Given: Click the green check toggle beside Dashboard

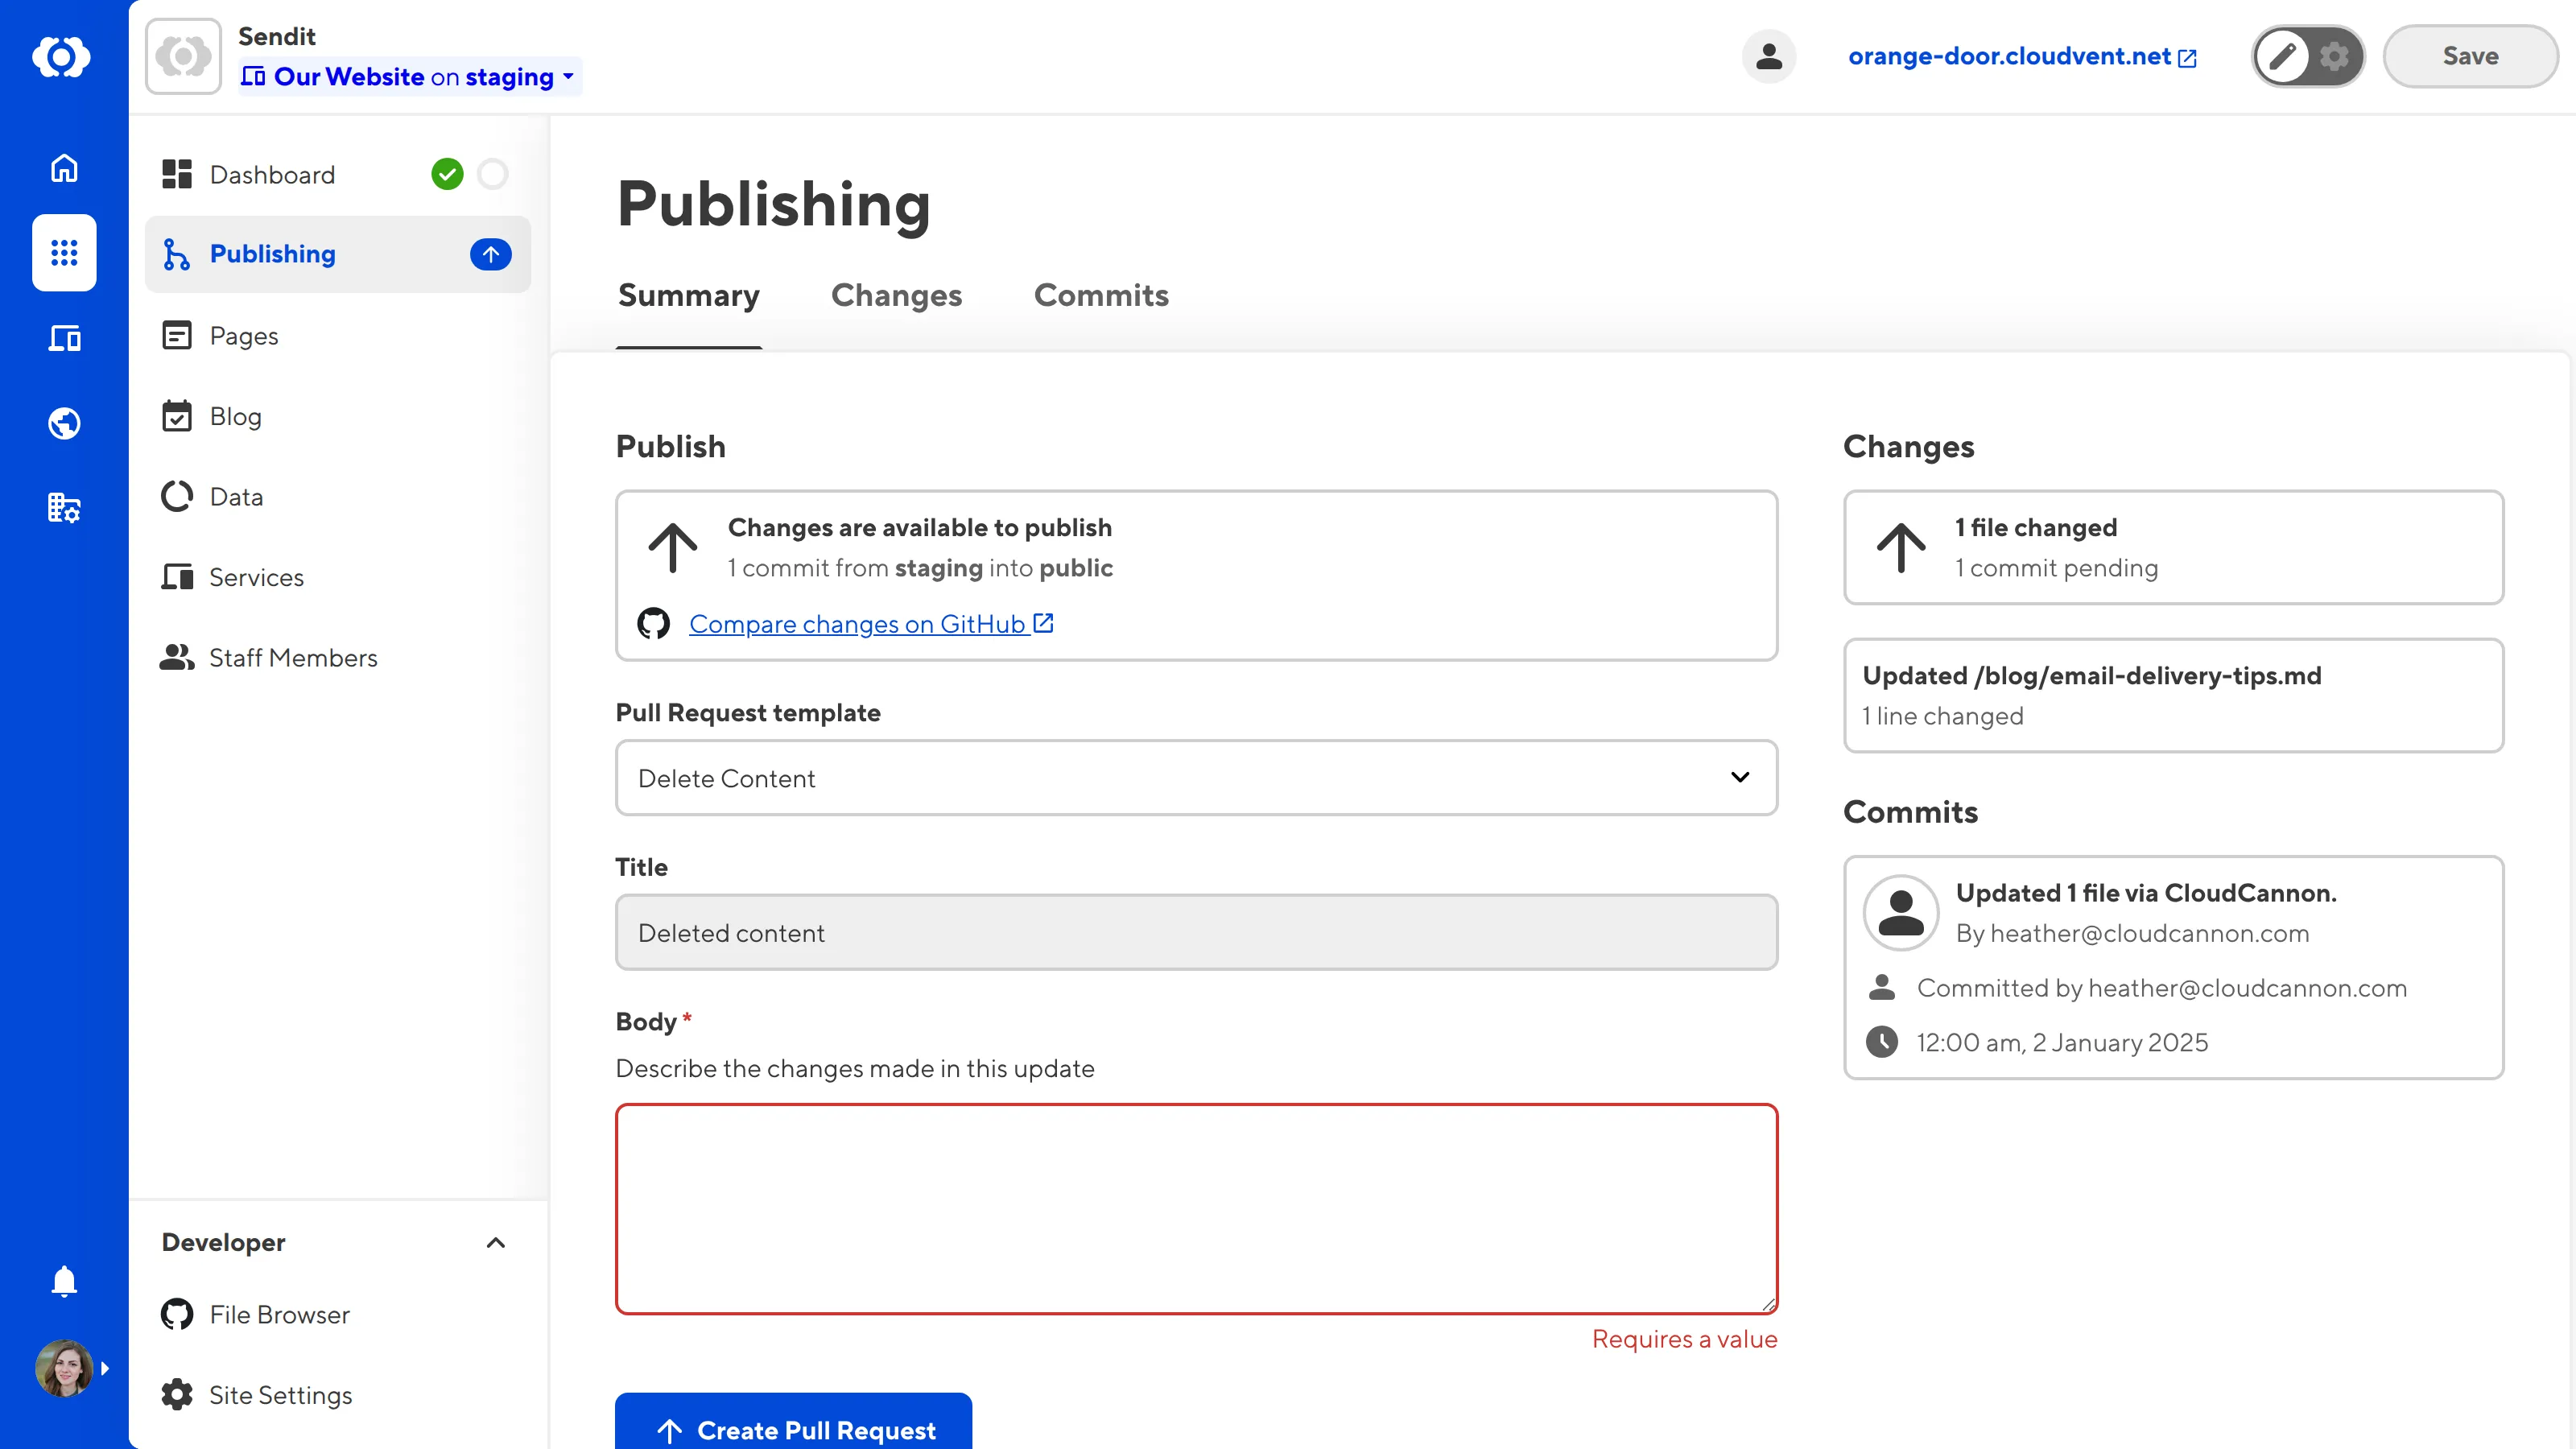Looking at the screenshot, I should pyautogui.click(x=447, y=174).
